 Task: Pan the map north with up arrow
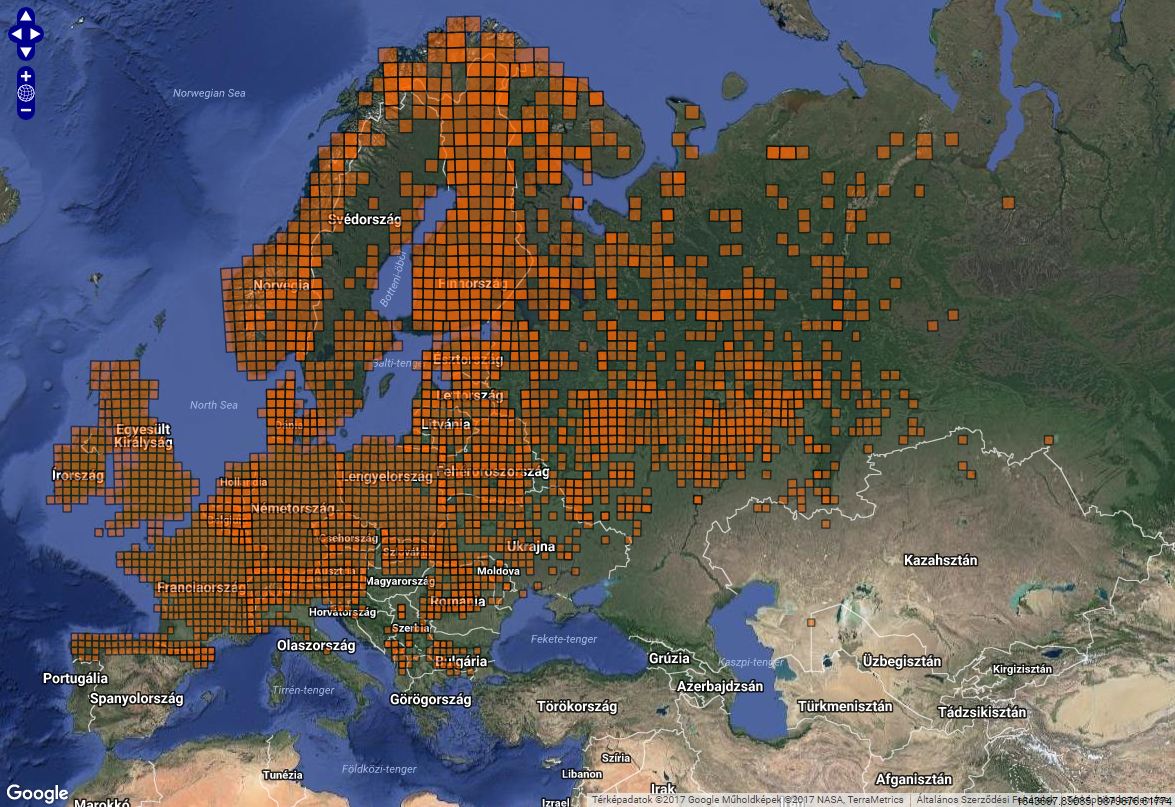pyautogui.click(x=25, y=17)
